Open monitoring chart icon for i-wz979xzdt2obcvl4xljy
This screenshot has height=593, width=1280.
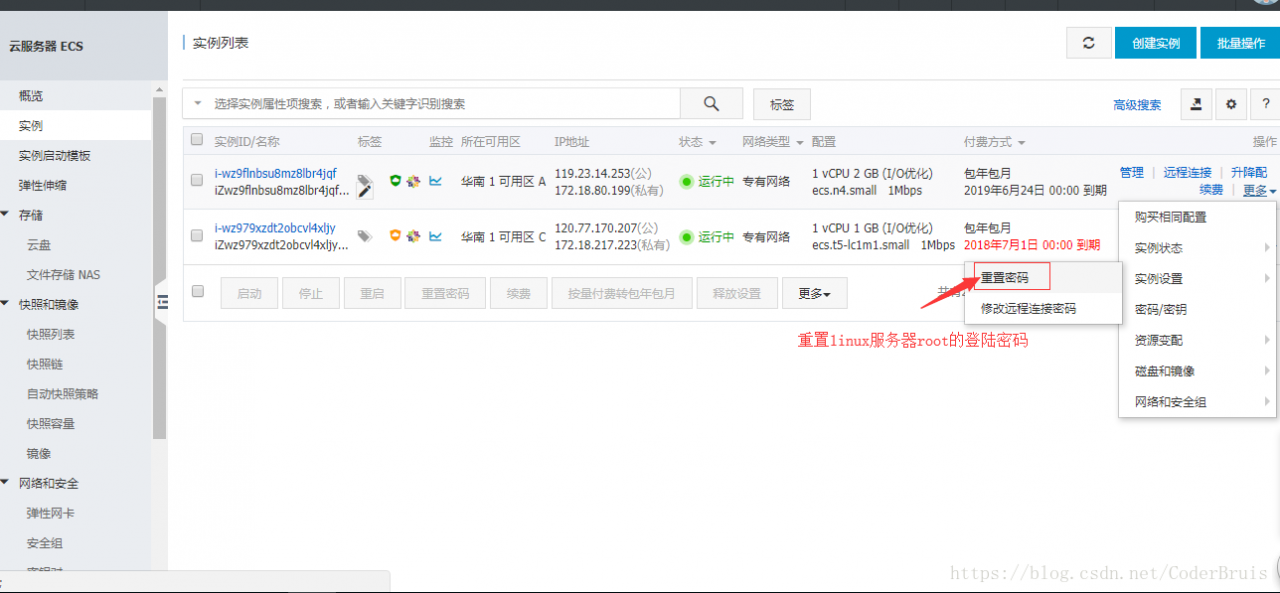[x=436, y=236]
